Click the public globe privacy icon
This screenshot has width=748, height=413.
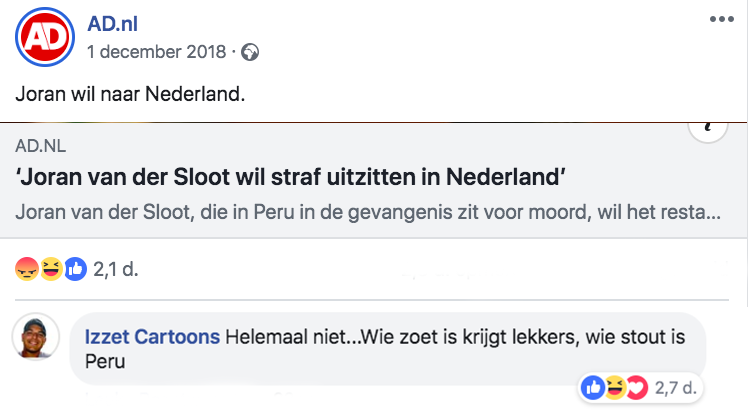(x=251, y=51)
